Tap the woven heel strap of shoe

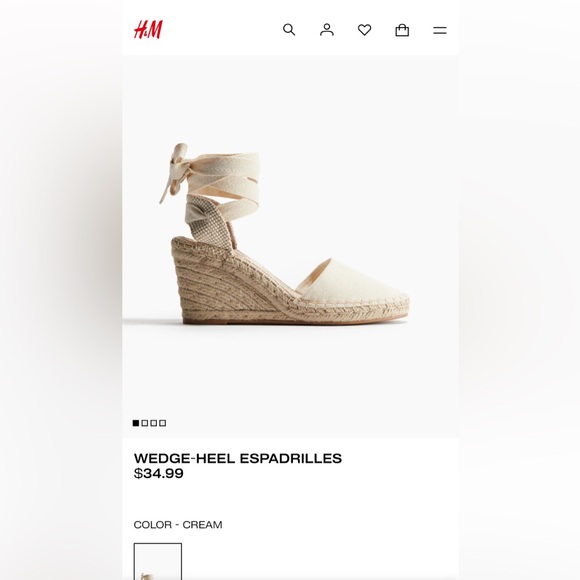tap(209, 222)
